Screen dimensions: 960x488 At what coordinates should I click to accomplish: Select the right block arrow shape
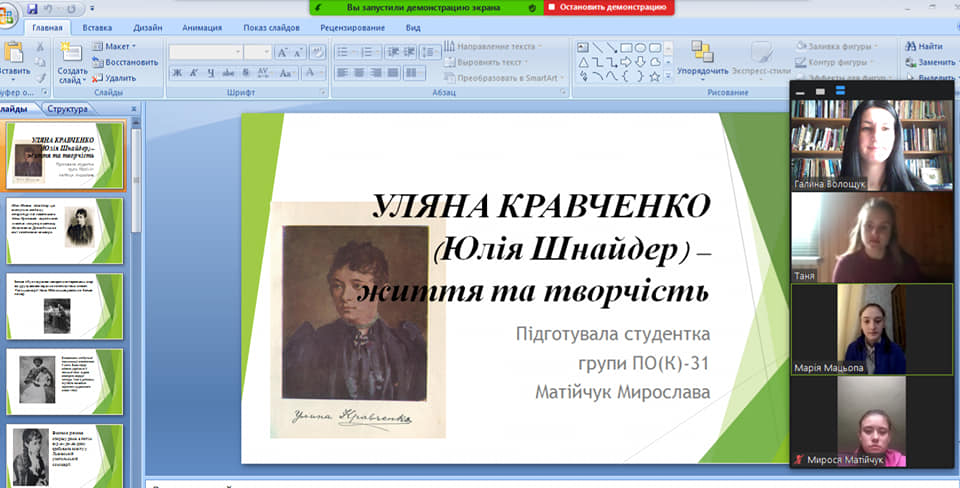[x=626, y=62]
